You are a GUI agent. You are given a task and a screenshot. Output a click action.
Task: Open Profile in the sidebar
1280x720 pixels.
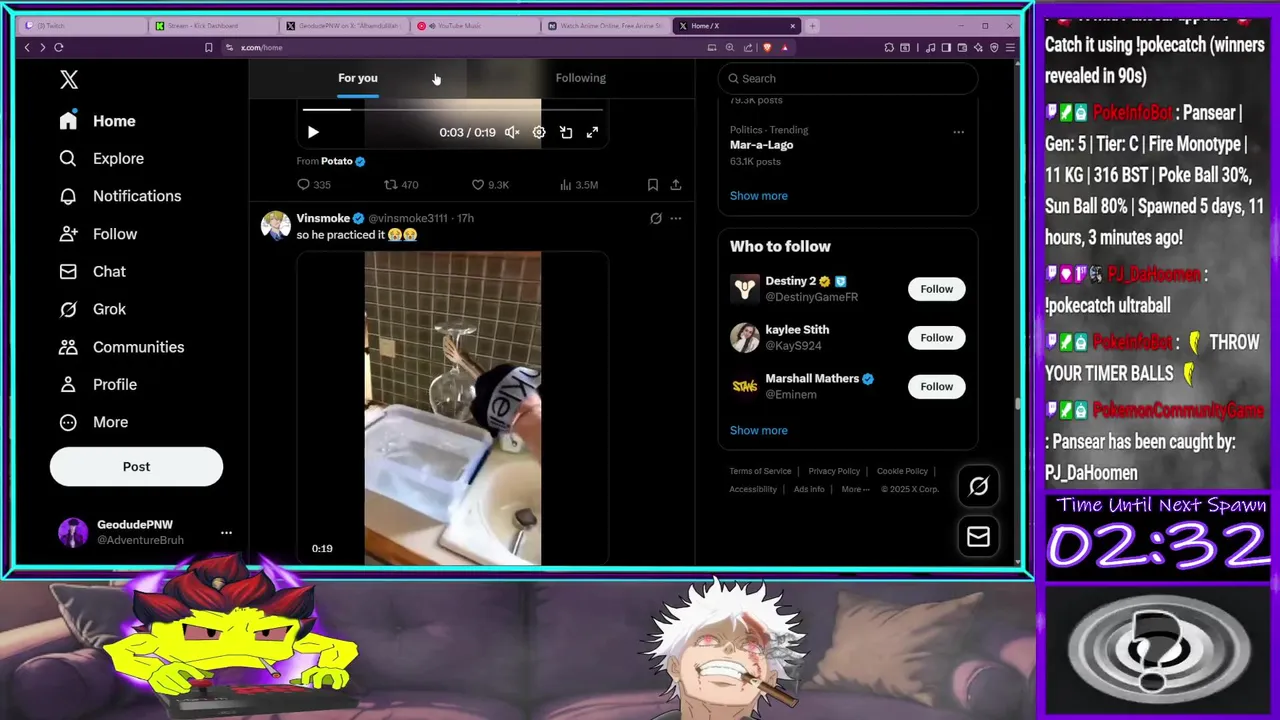pos(98,384)
